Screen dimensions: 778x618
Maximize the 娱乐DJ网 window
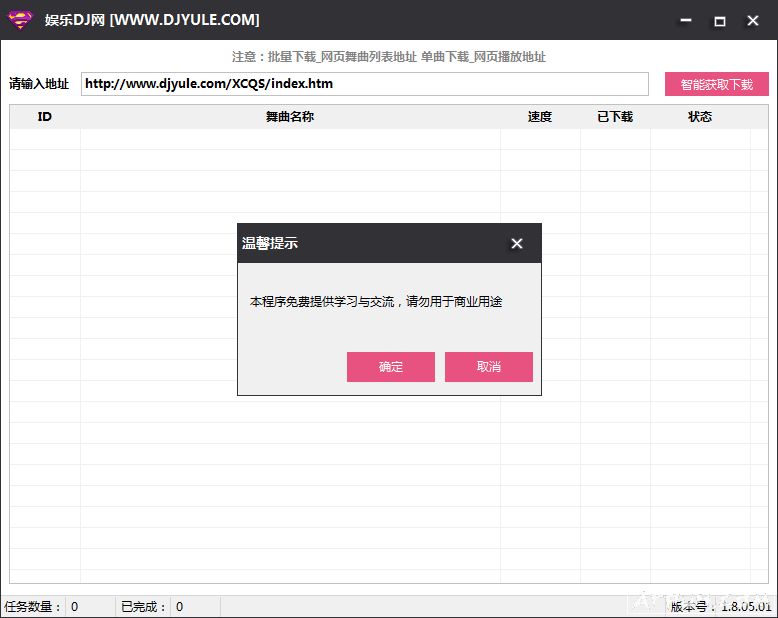tap(719, 20)
